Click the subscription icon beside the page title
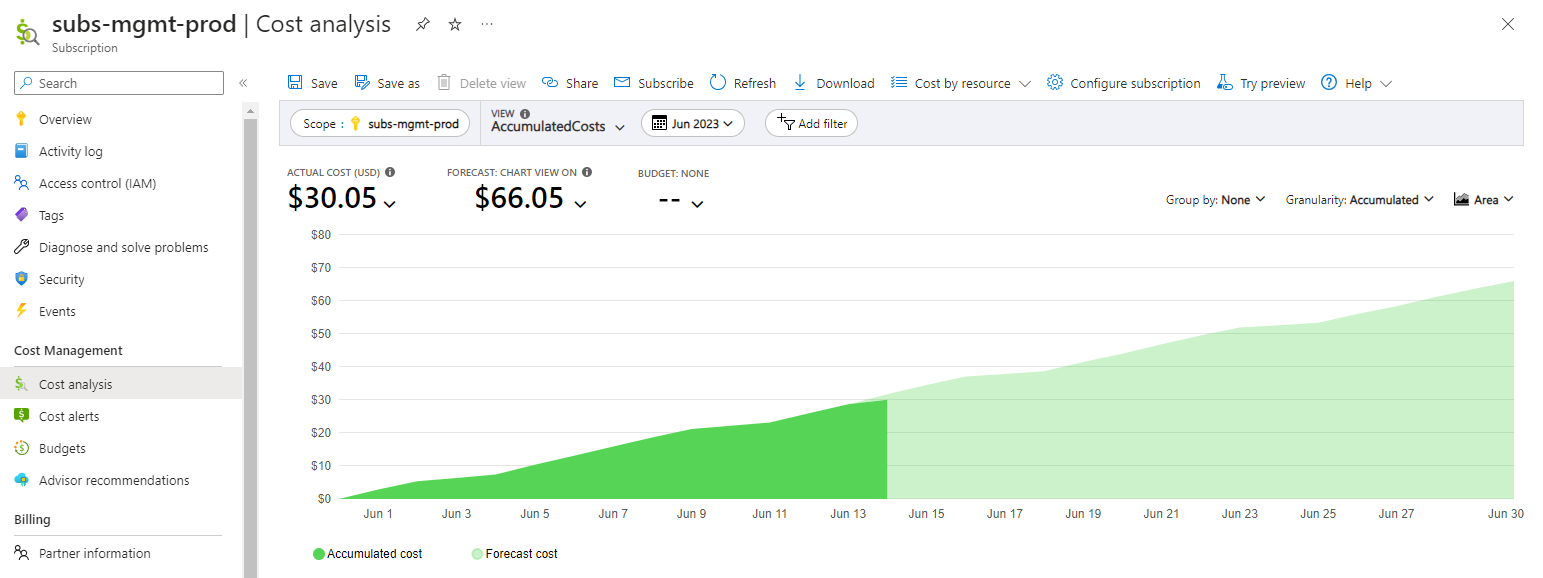Viewport: 1543px width, 578px height. pos(27,33)
